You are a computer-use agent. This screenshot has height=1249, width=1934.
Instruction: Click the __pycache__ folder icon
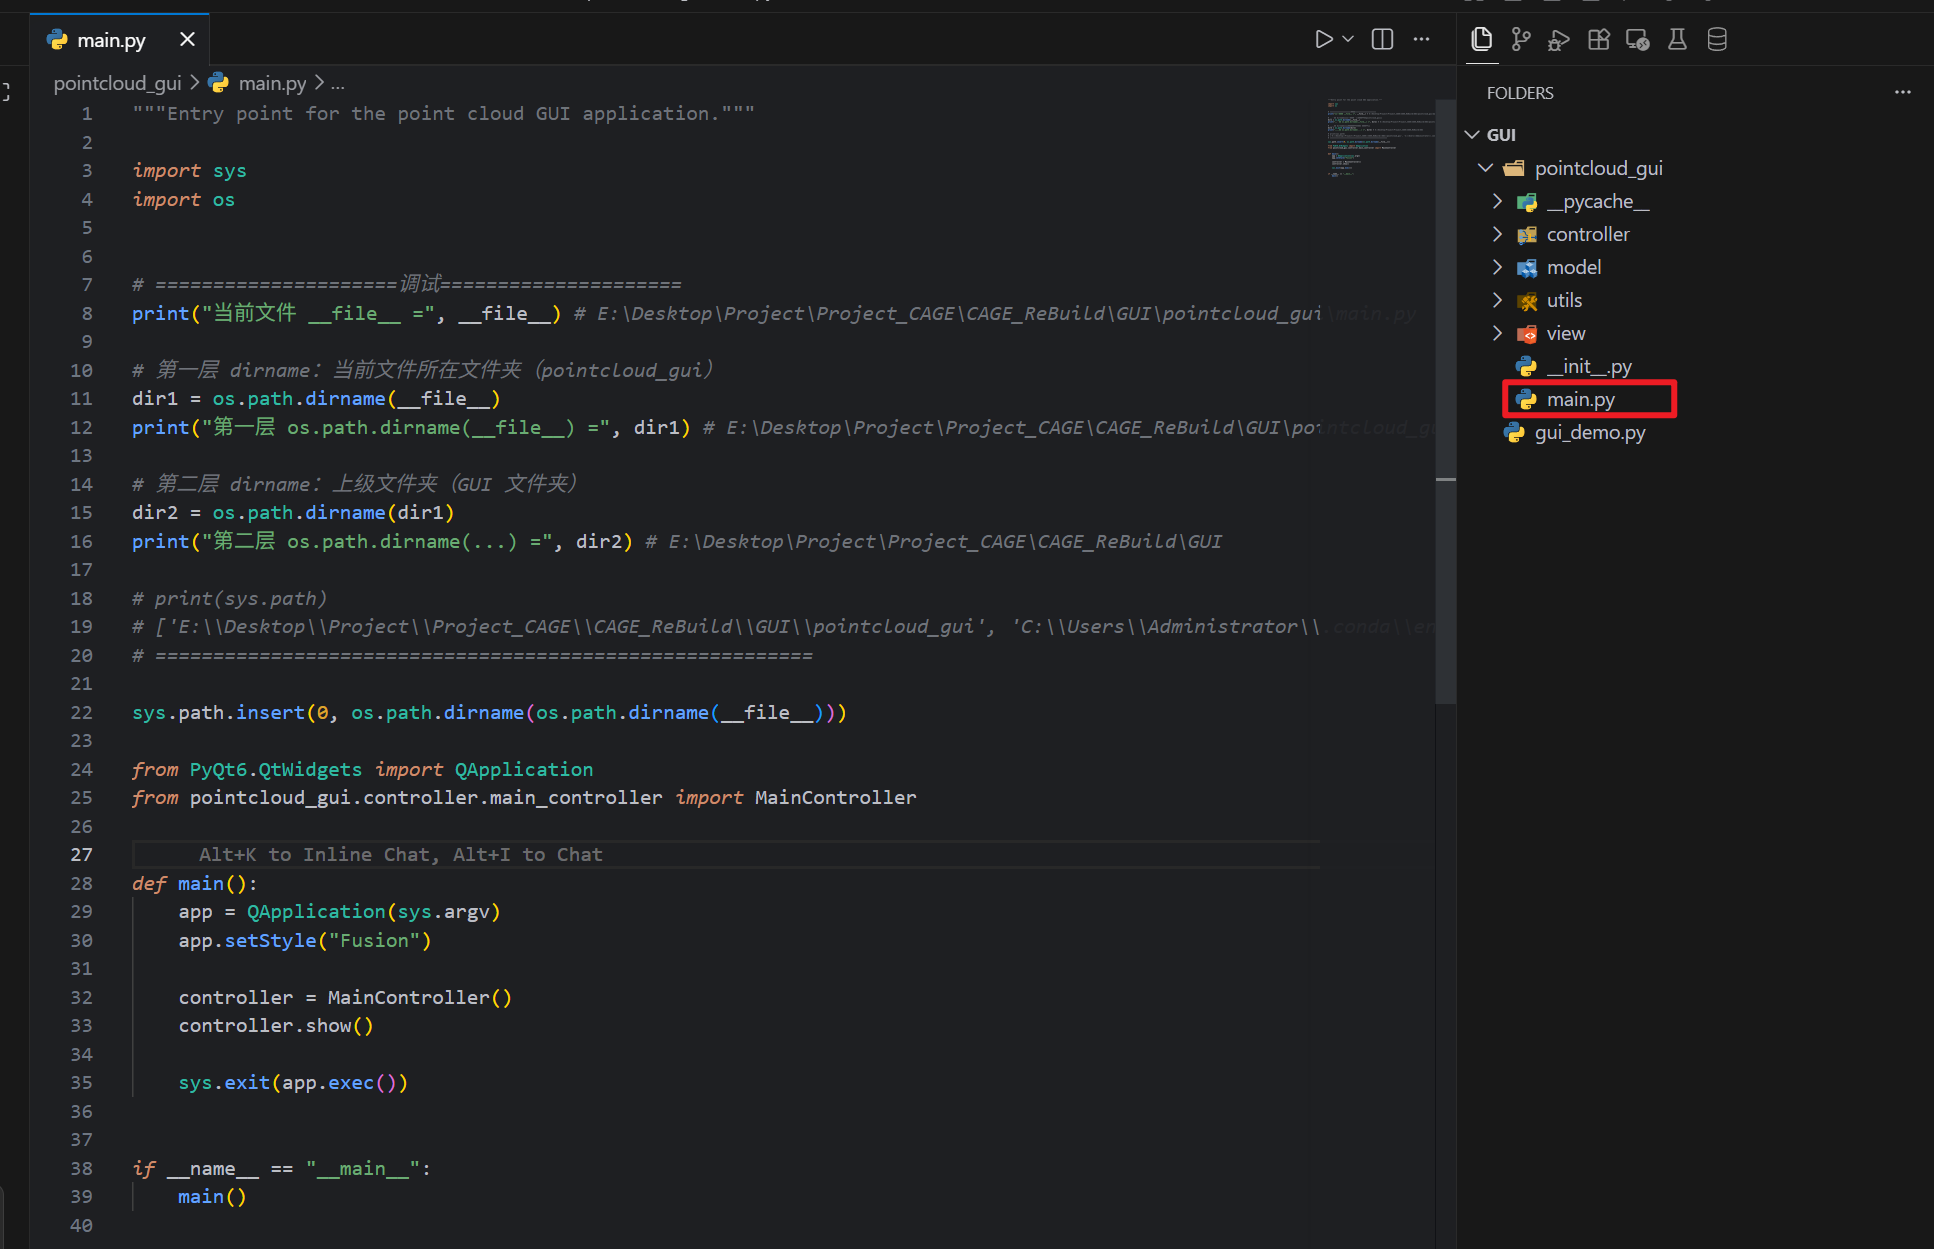coord(1527,202)
